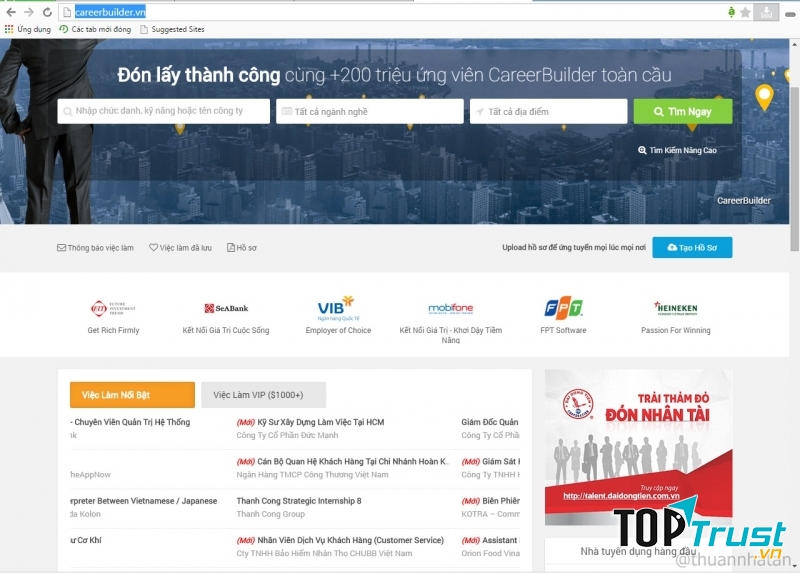
Task: Open the Tất cả ngành nghề dropdown
Action: click(x=370, y=111)
